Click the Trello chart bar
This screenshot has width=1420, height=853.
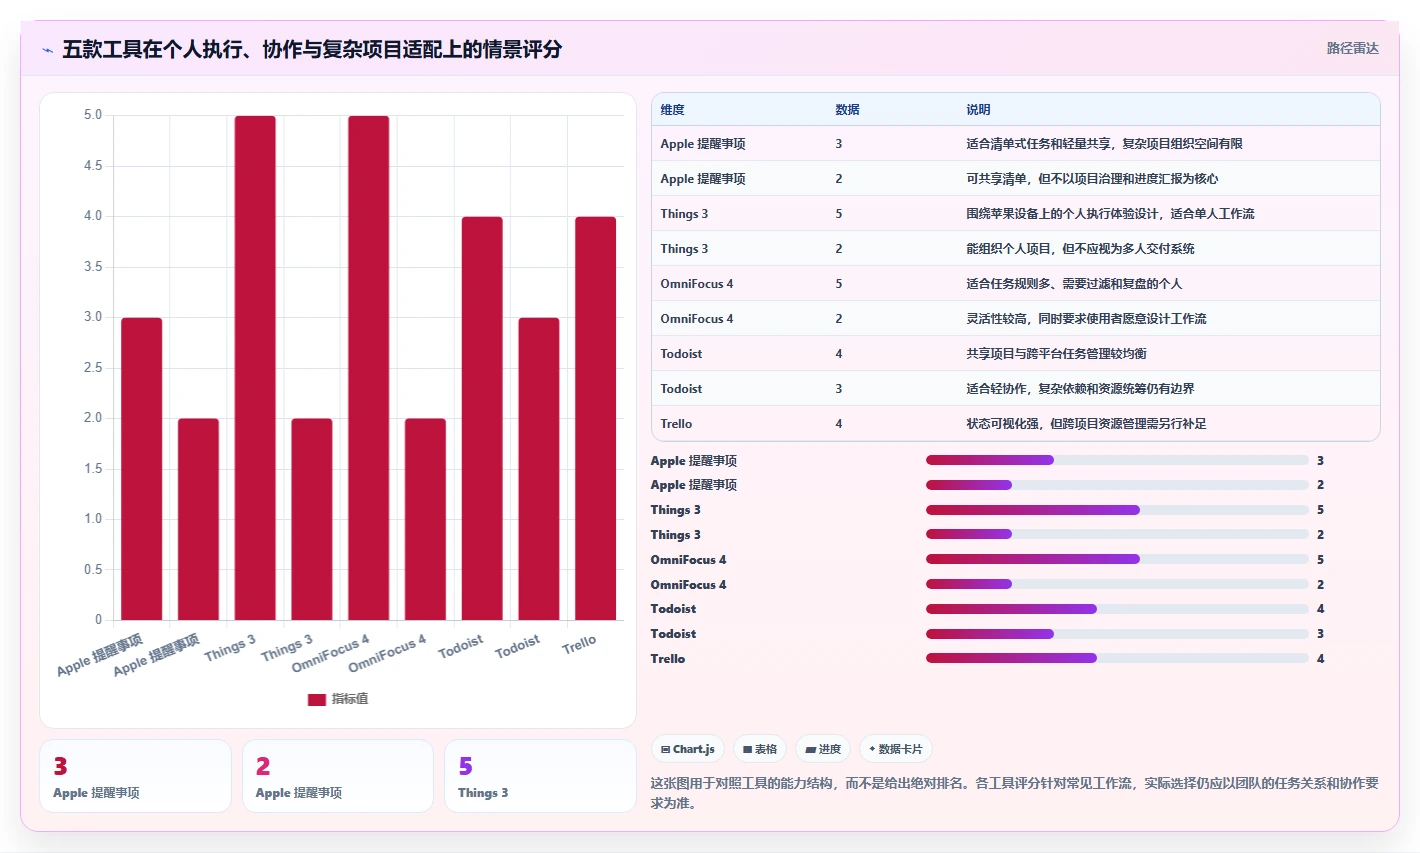(x=595, y=418)
